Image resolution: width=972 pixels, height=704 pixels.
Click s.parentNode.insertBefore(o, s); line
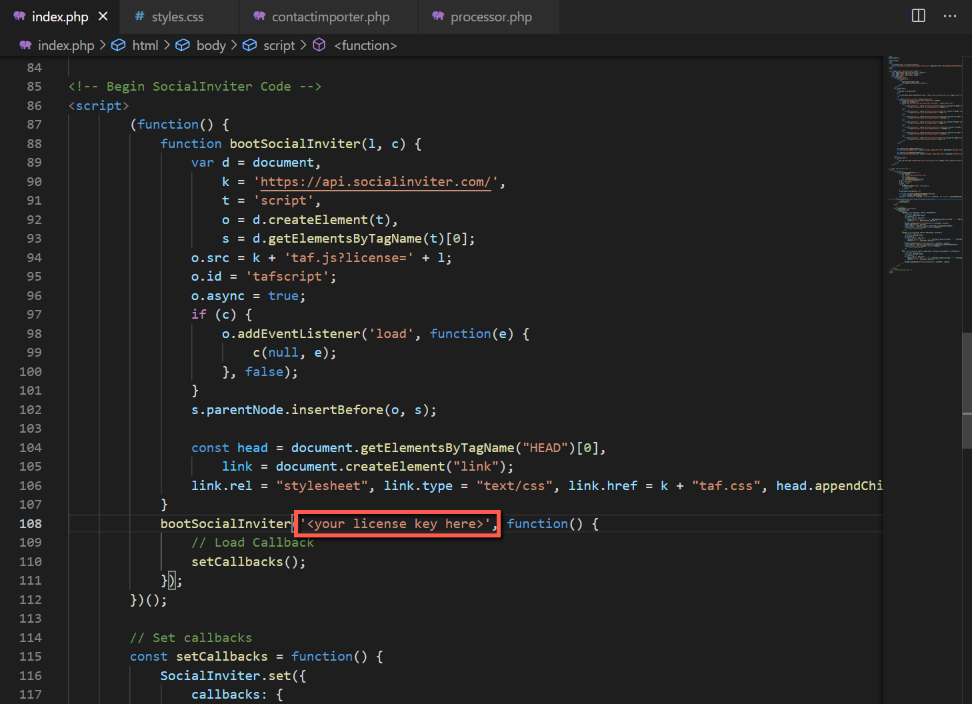point(314,410)
